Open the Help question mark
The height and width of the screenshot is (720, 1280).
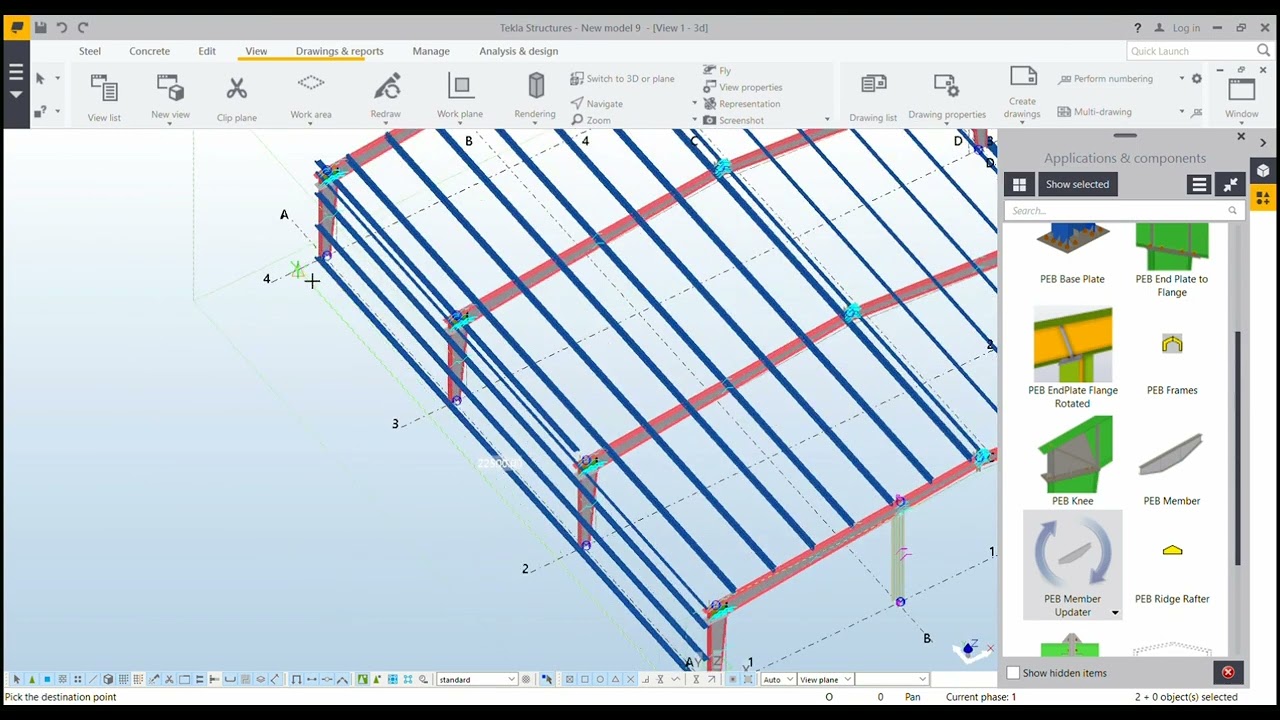point(1137,28)
